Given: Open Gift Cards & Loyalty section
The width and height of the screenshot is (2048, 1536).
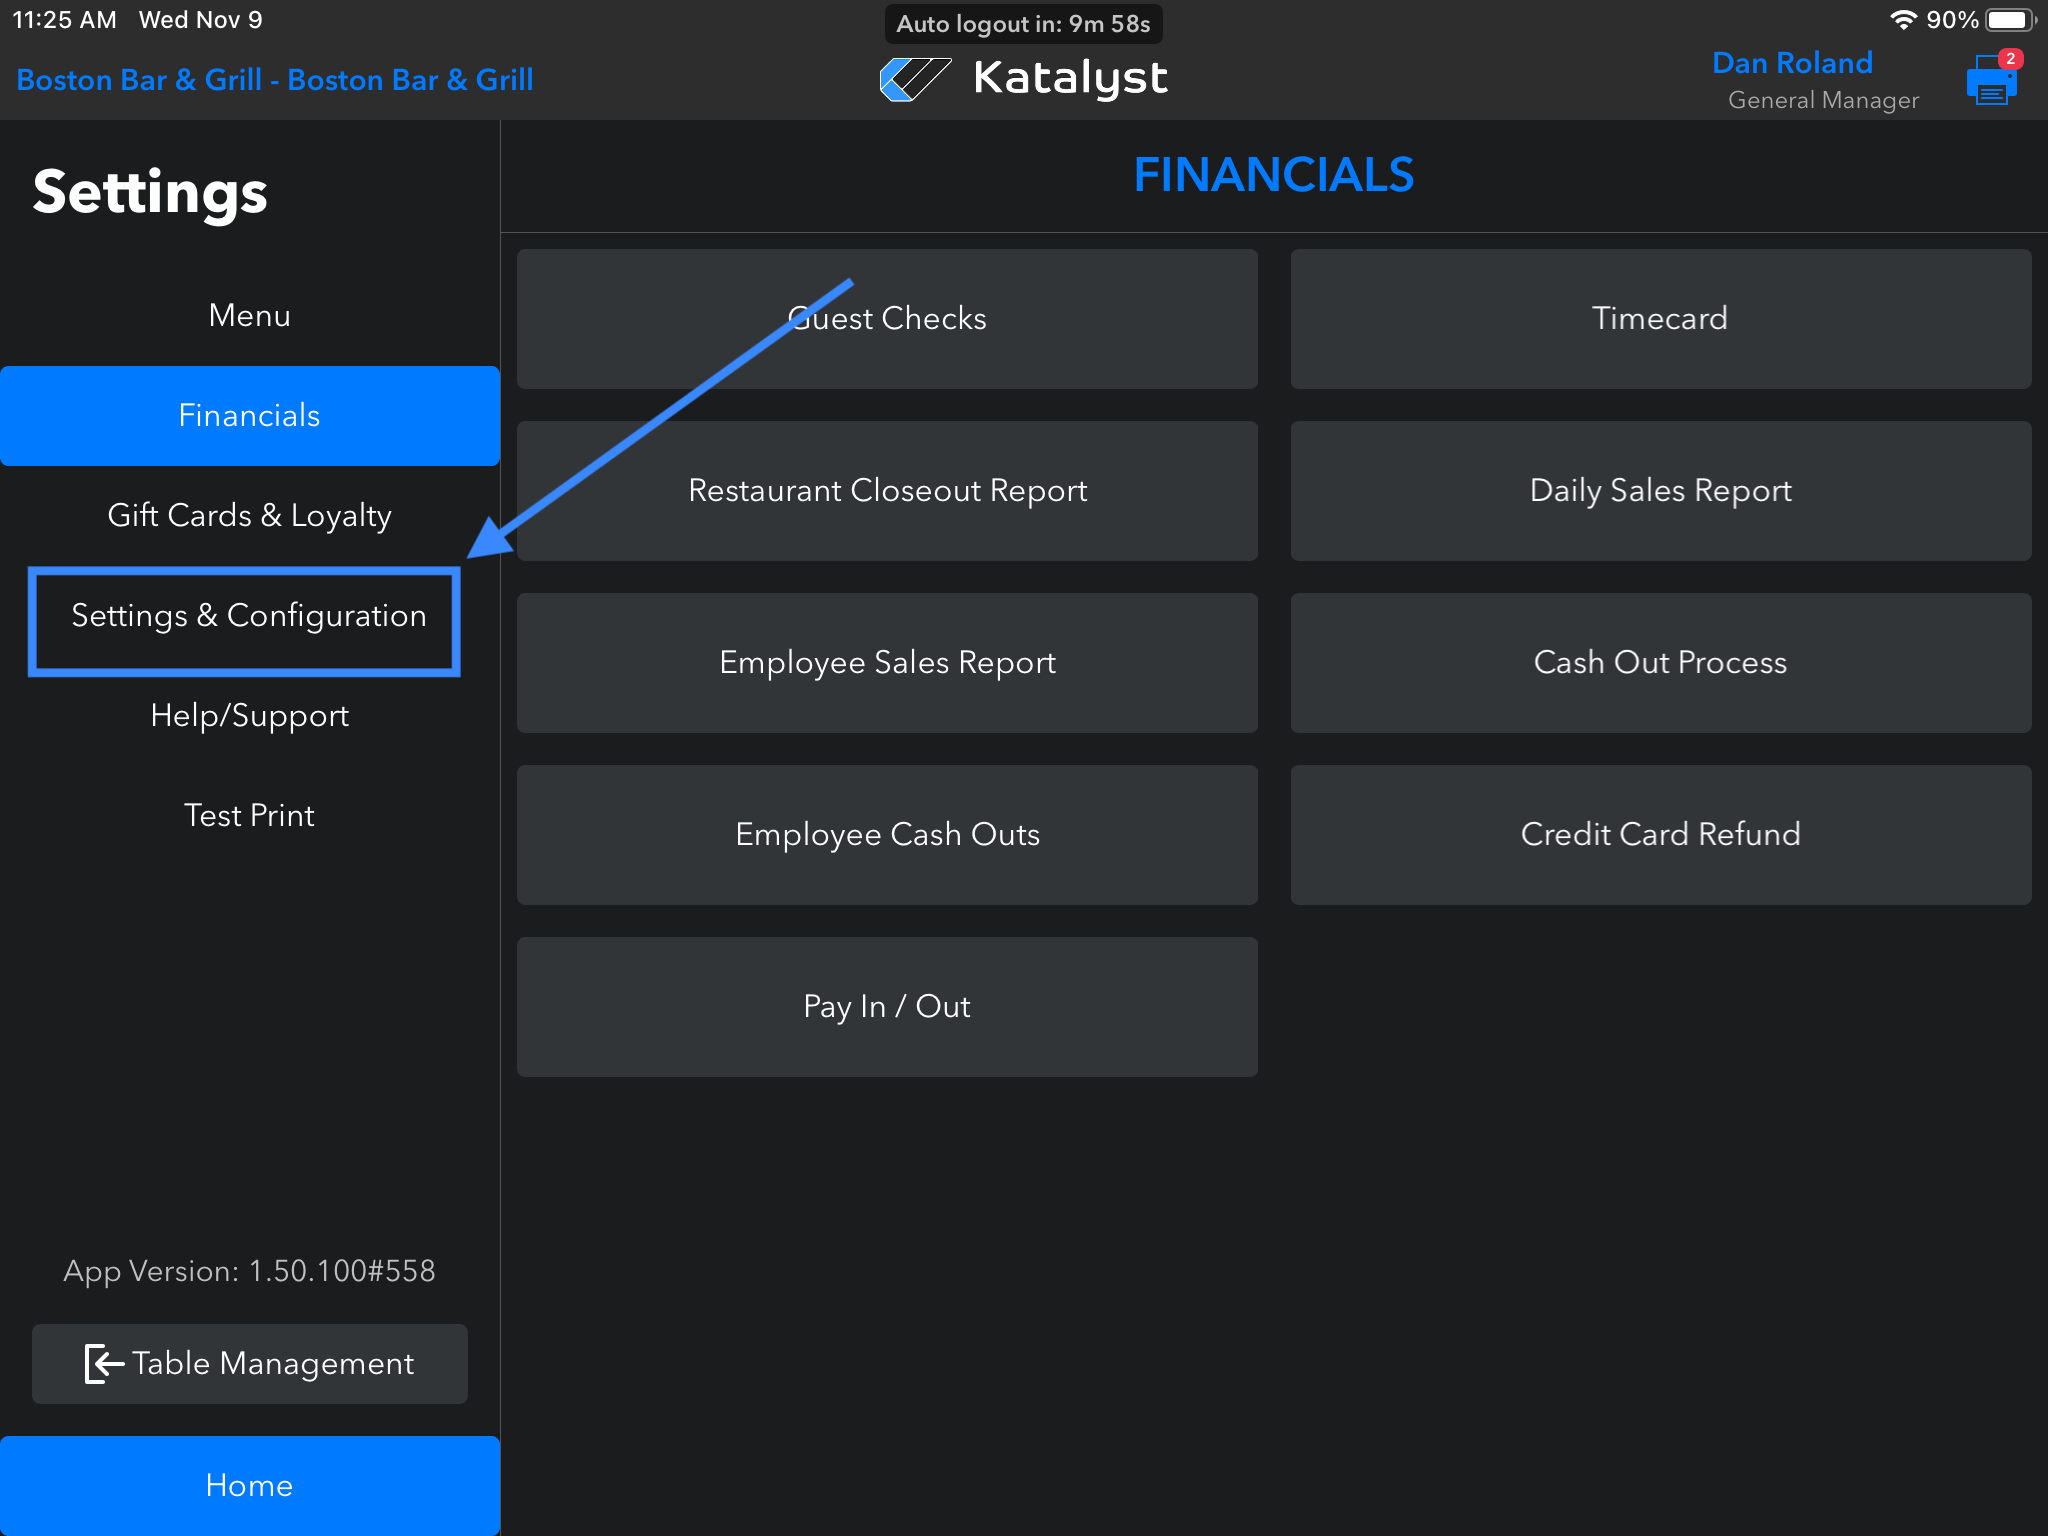Looking at the screenshot, I should click(x=249, y=516).
